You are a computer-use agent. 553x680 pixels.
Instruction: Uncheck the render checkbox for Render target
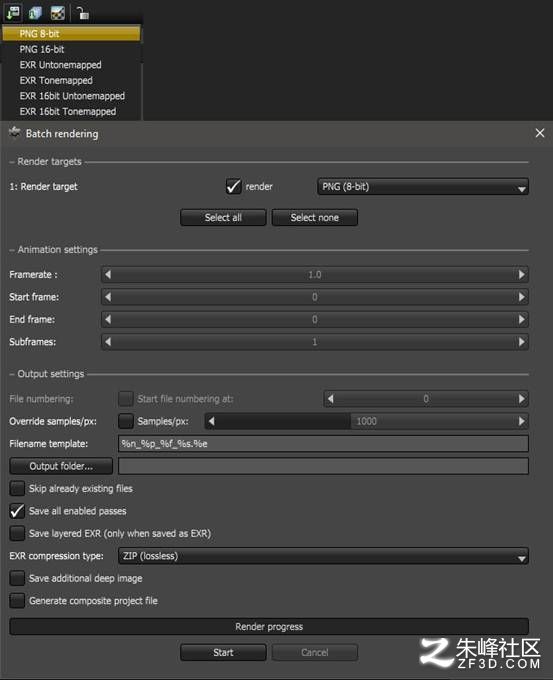coord(233,186)
